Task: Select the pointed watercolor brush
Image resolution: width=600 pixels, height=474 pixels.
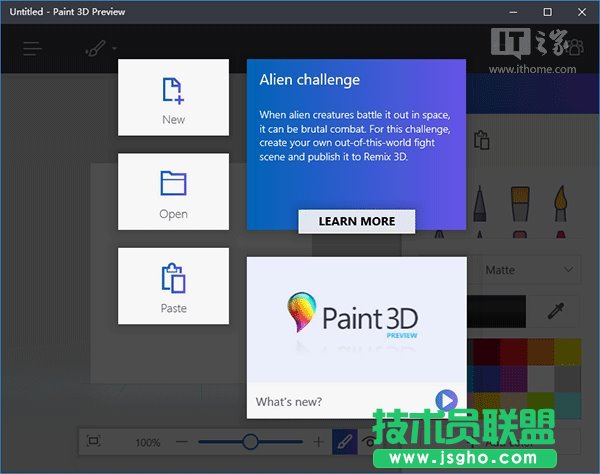Action: tap(561, 204)
